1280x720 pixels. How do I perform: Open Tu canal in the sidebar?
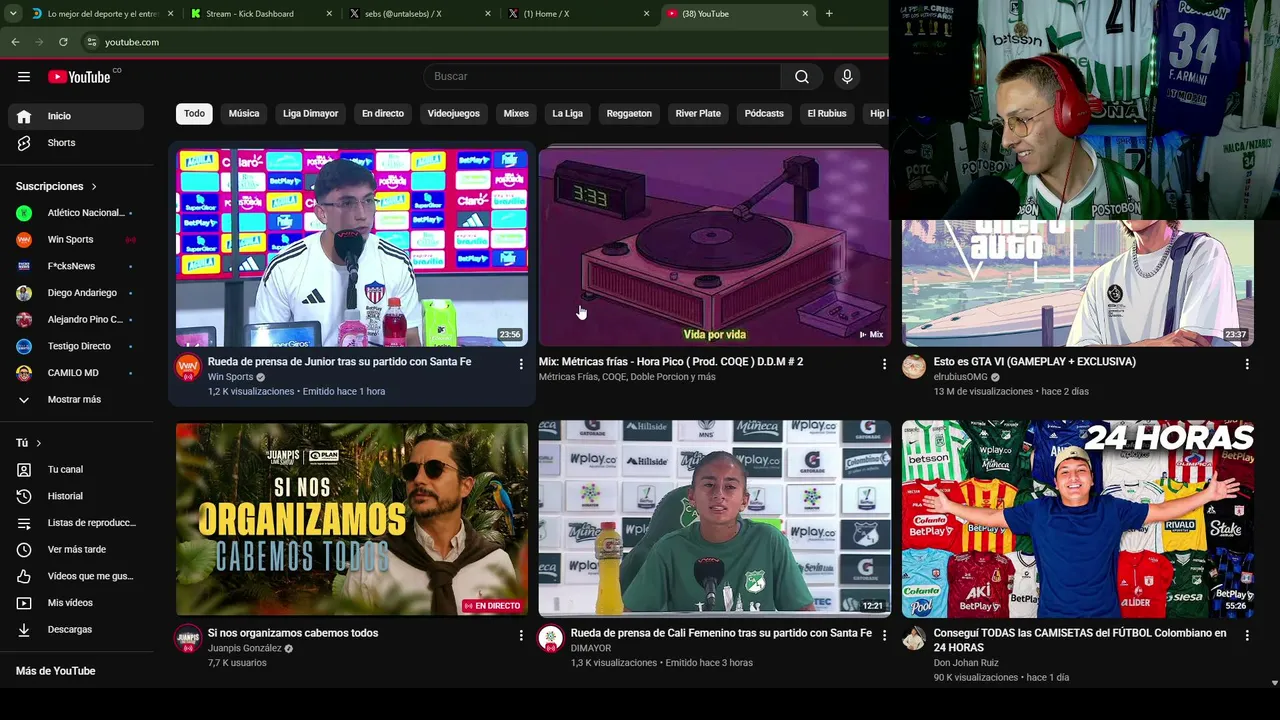point(76,469)
